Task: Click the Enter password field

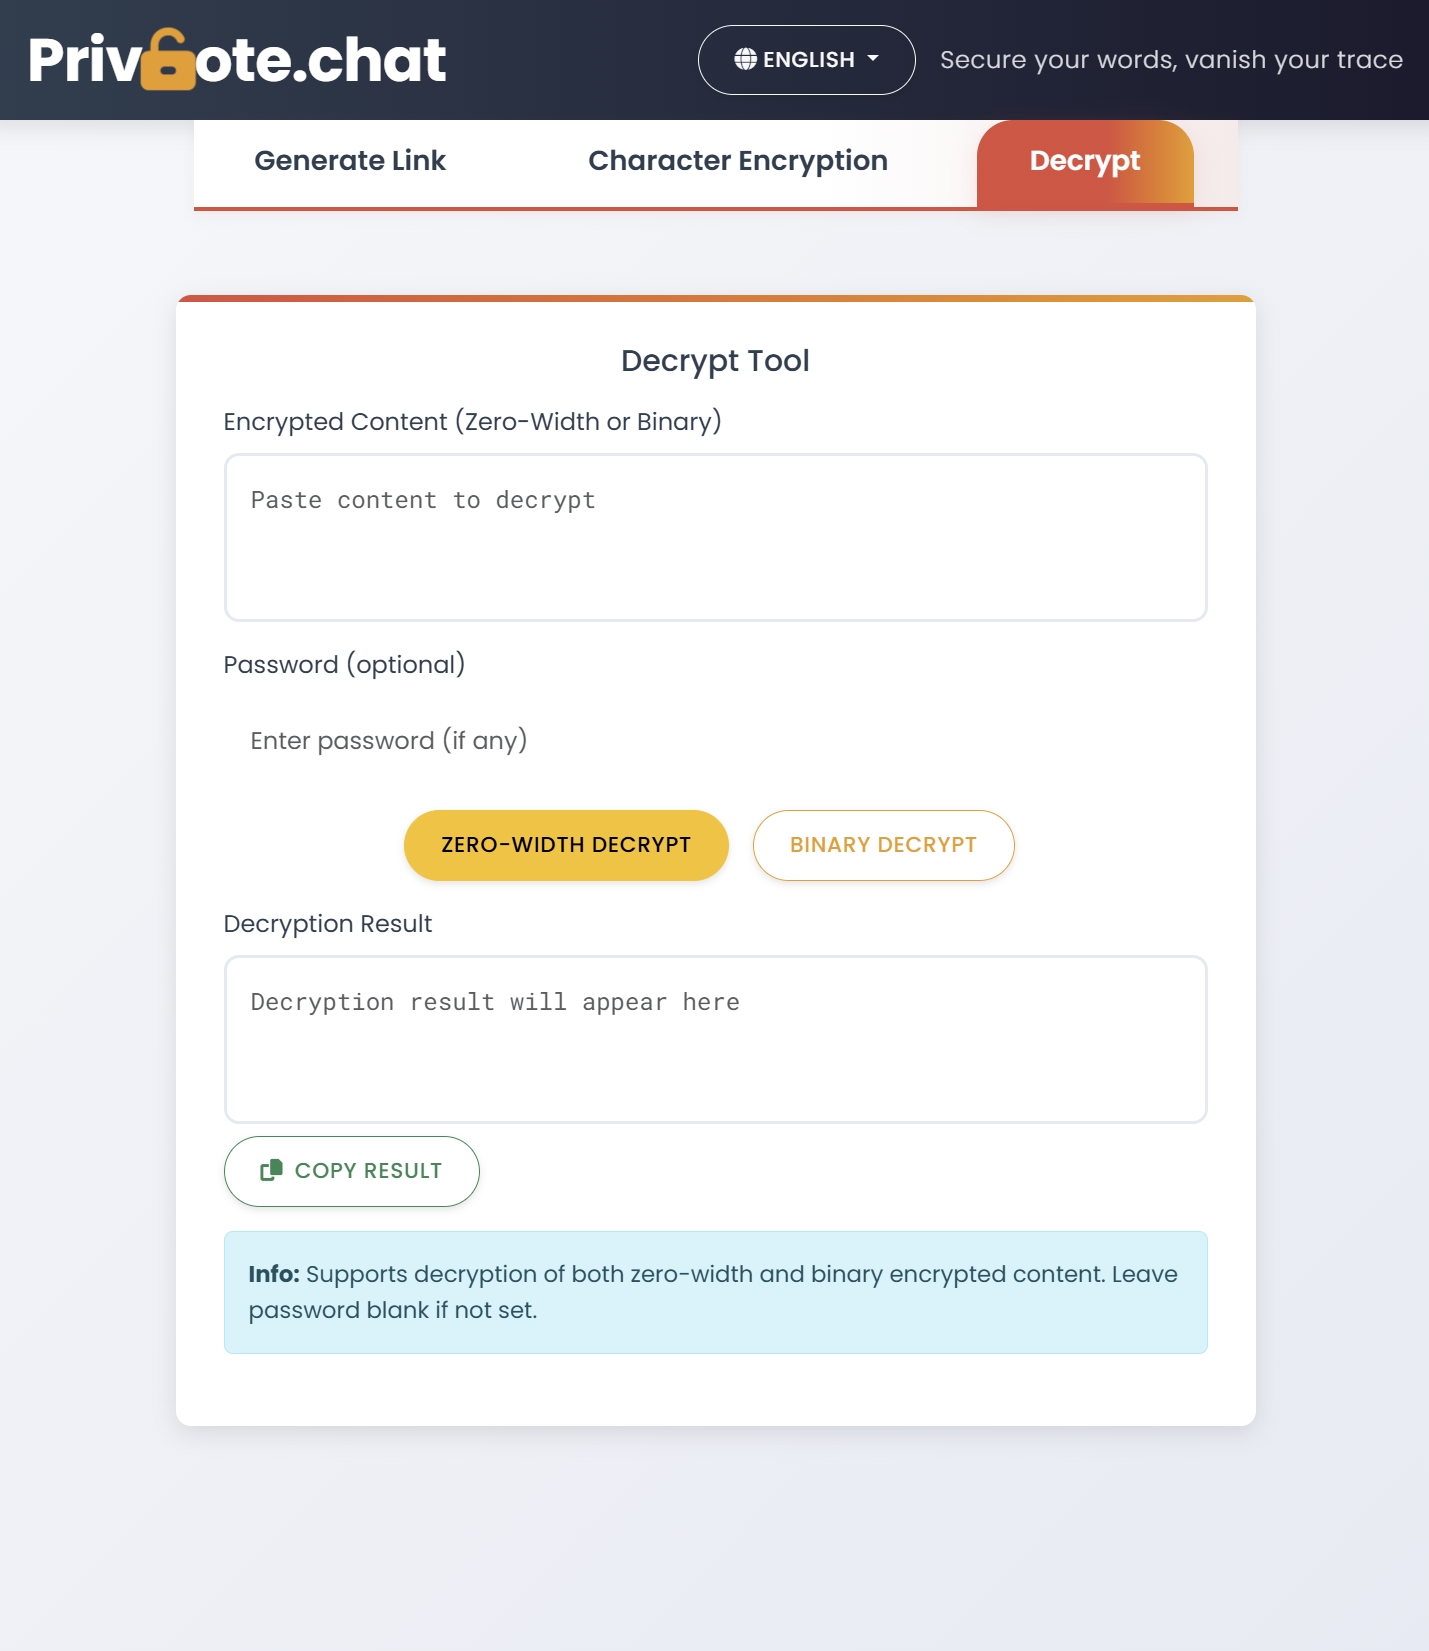Action: click(715, 741)
